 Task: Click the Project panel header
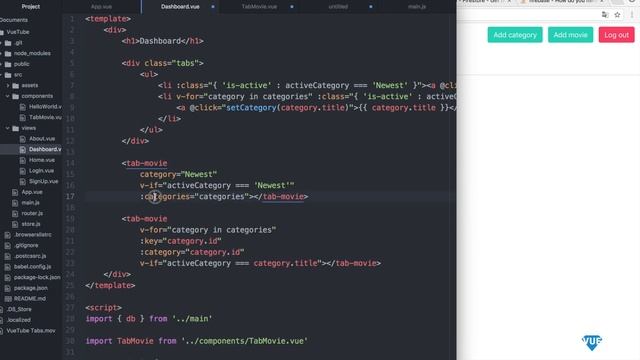[31, 7]
